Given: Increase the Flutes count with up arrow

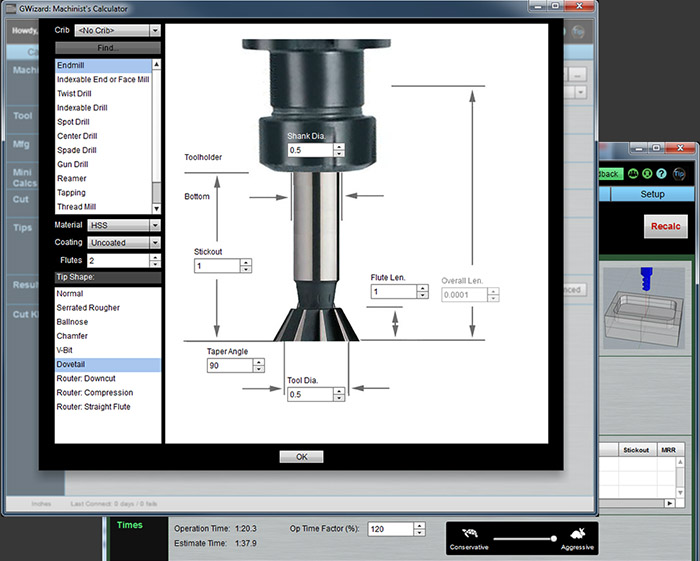Looking at the screenshot, I should point(155,256).
